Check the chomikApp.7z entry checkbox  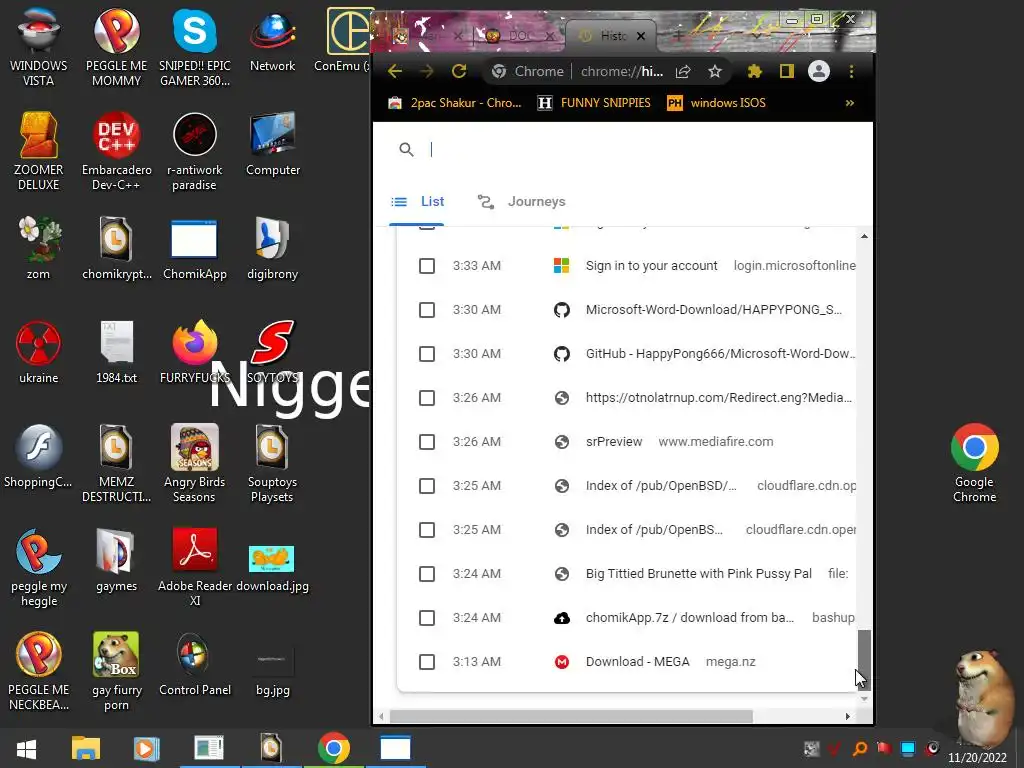pyautogui.click(x=427, y=618)
